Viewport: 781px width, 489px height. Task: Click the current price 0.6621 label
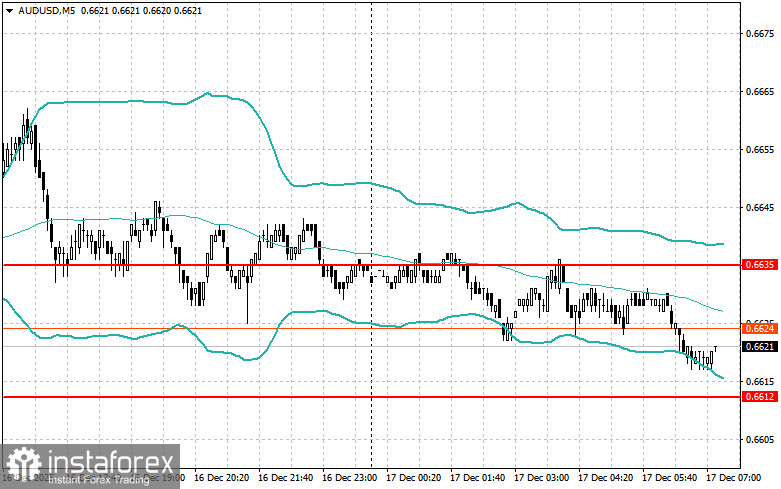tap(759, 346)
